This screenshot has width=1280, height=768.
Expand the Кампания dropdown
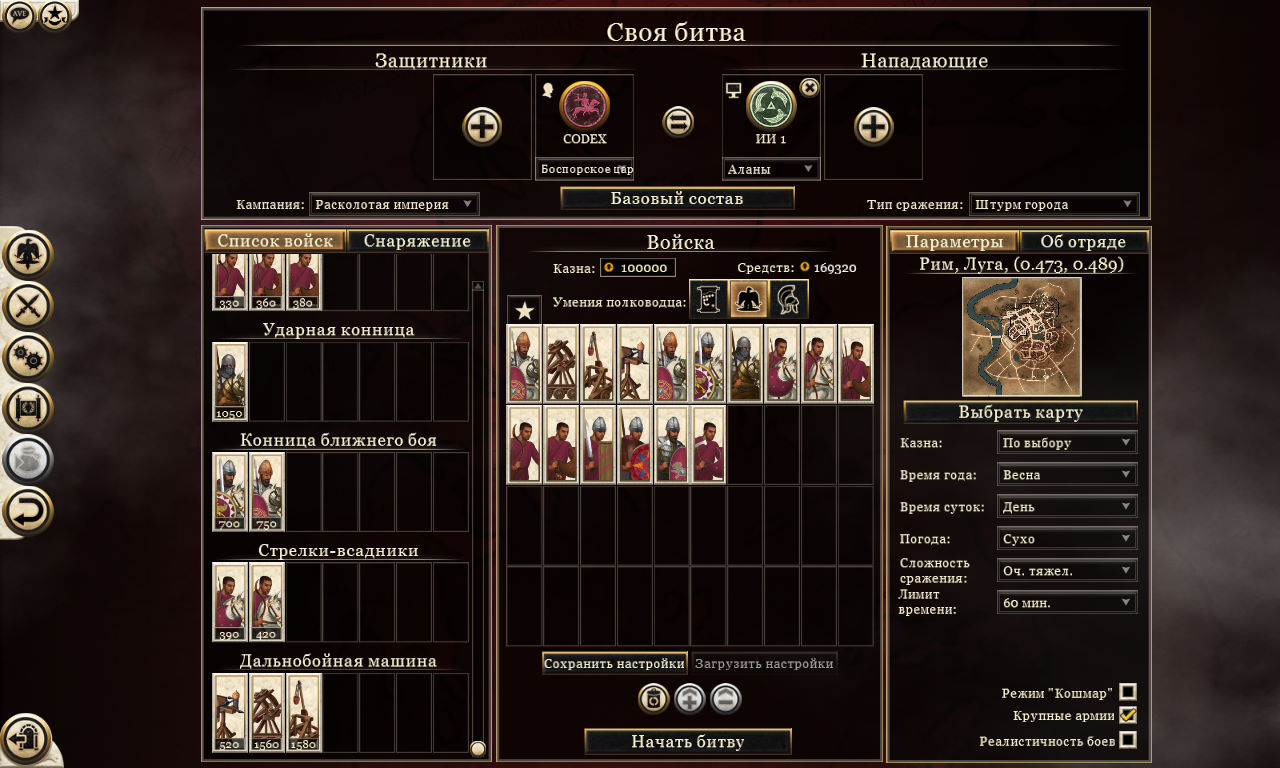(x=394, y=204)
